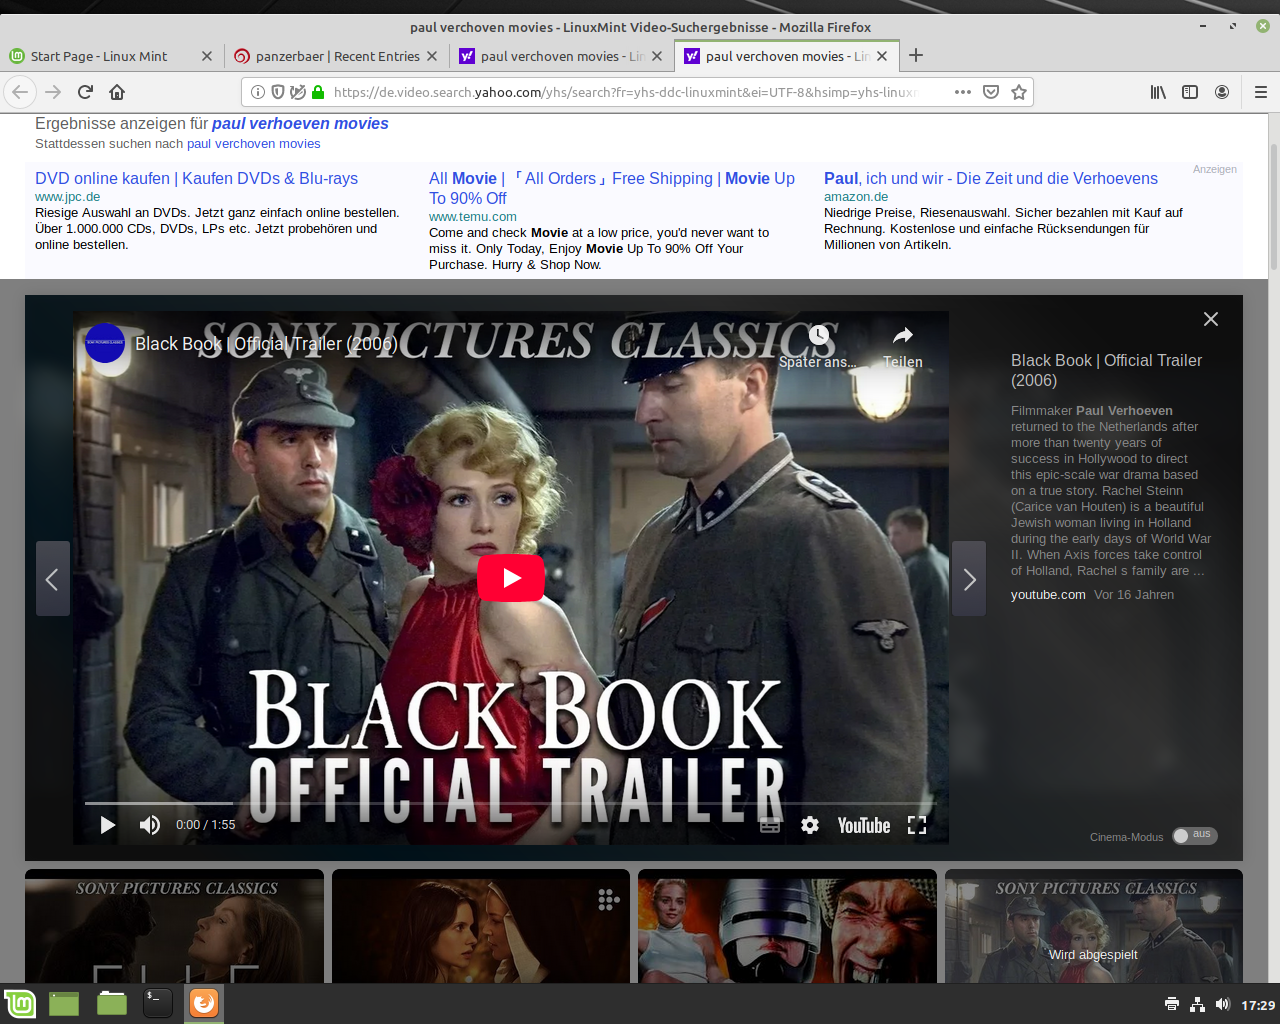Bookmark this page with the star
Viewport: 1280px width, 1024px height.
click(1019, 92)
